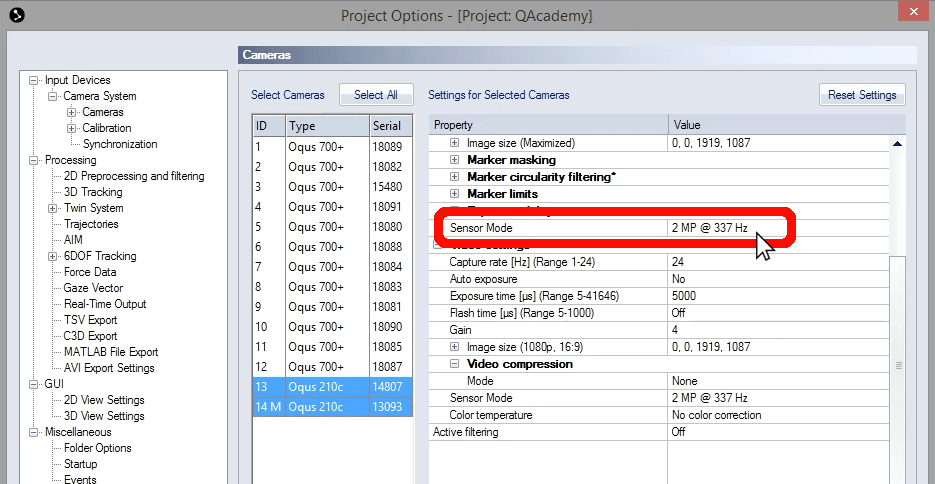Expand Marker circularity filtering property
The height and width of the screenshot is (484, 935).
pyautogui.click(x=454, y=177)
